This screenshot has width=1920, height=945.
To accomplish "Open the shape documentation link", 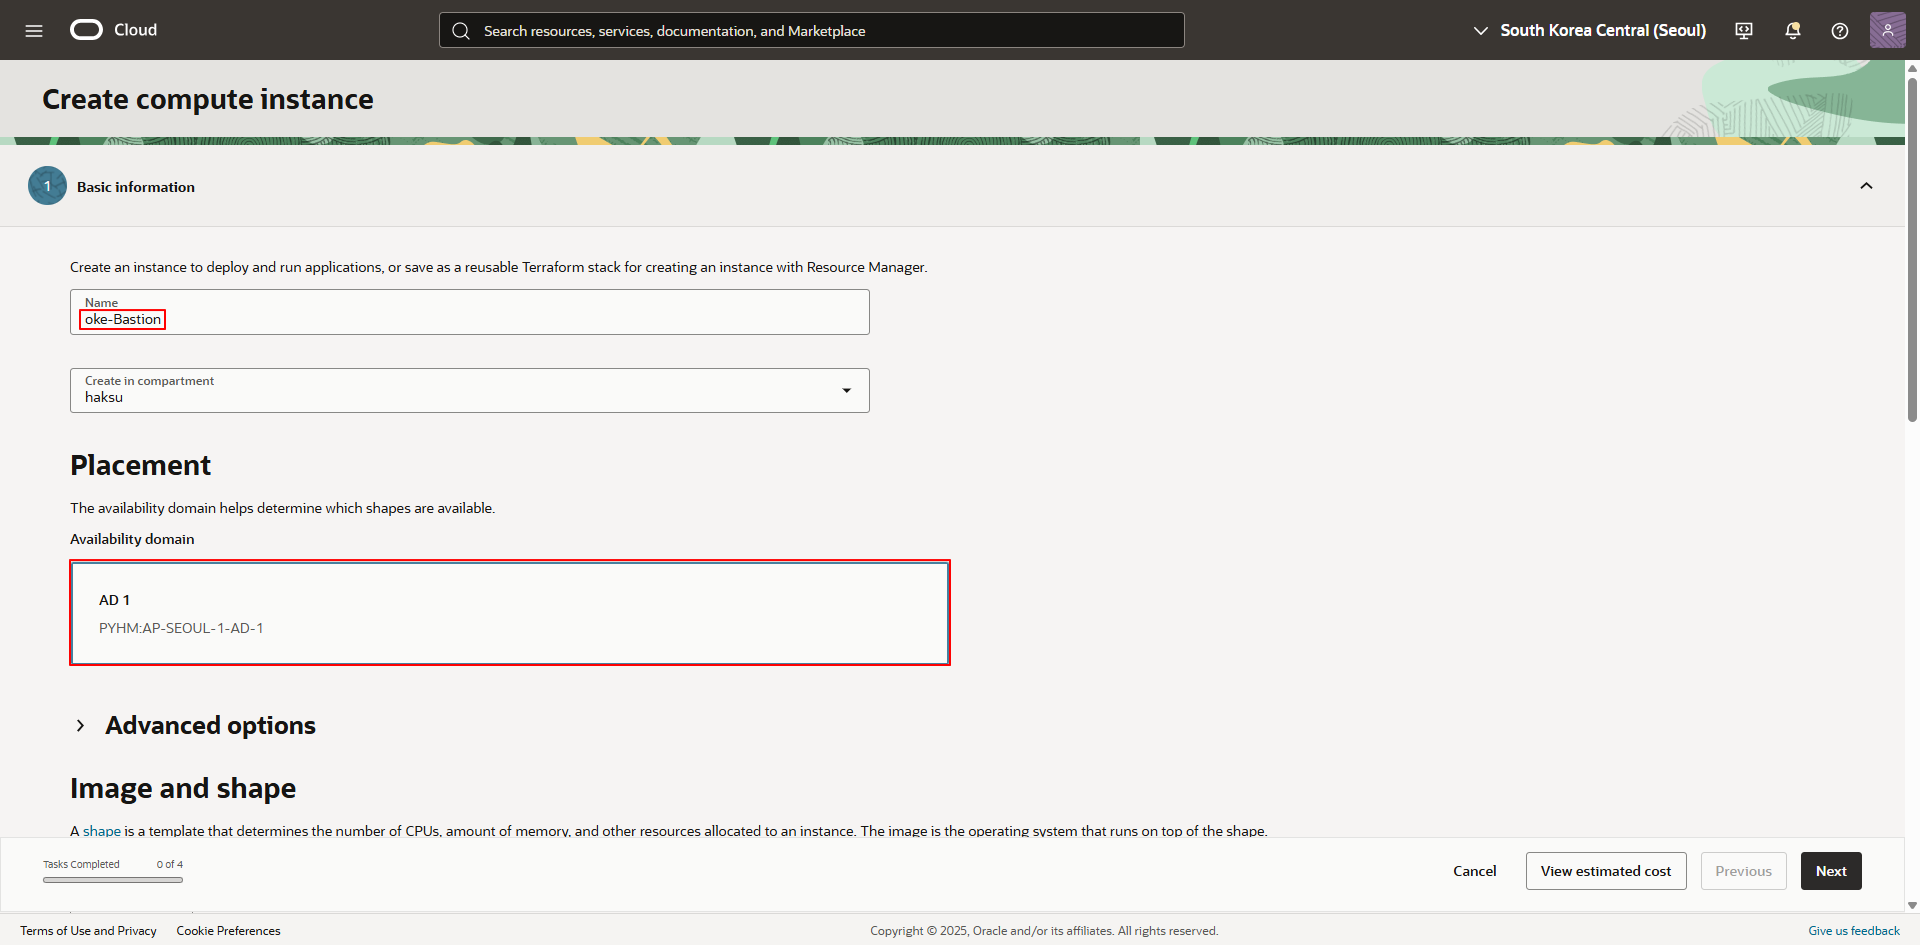I will [x=101, y=831].
